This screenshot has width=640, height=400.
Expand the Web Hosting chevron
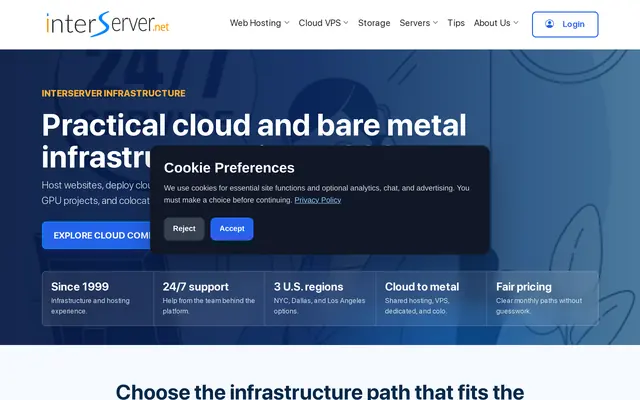[x=287, y=23]
